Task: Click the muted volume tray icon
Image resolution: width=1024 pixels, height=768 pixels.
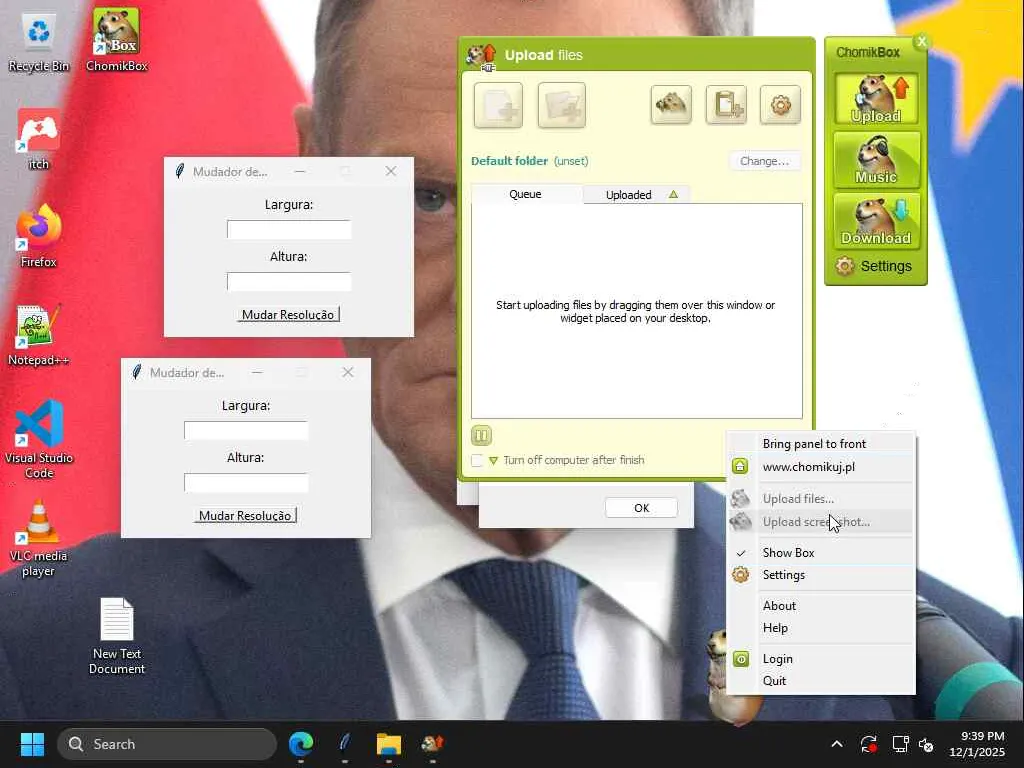Action: pyautogui.click(x=926, y=744)
